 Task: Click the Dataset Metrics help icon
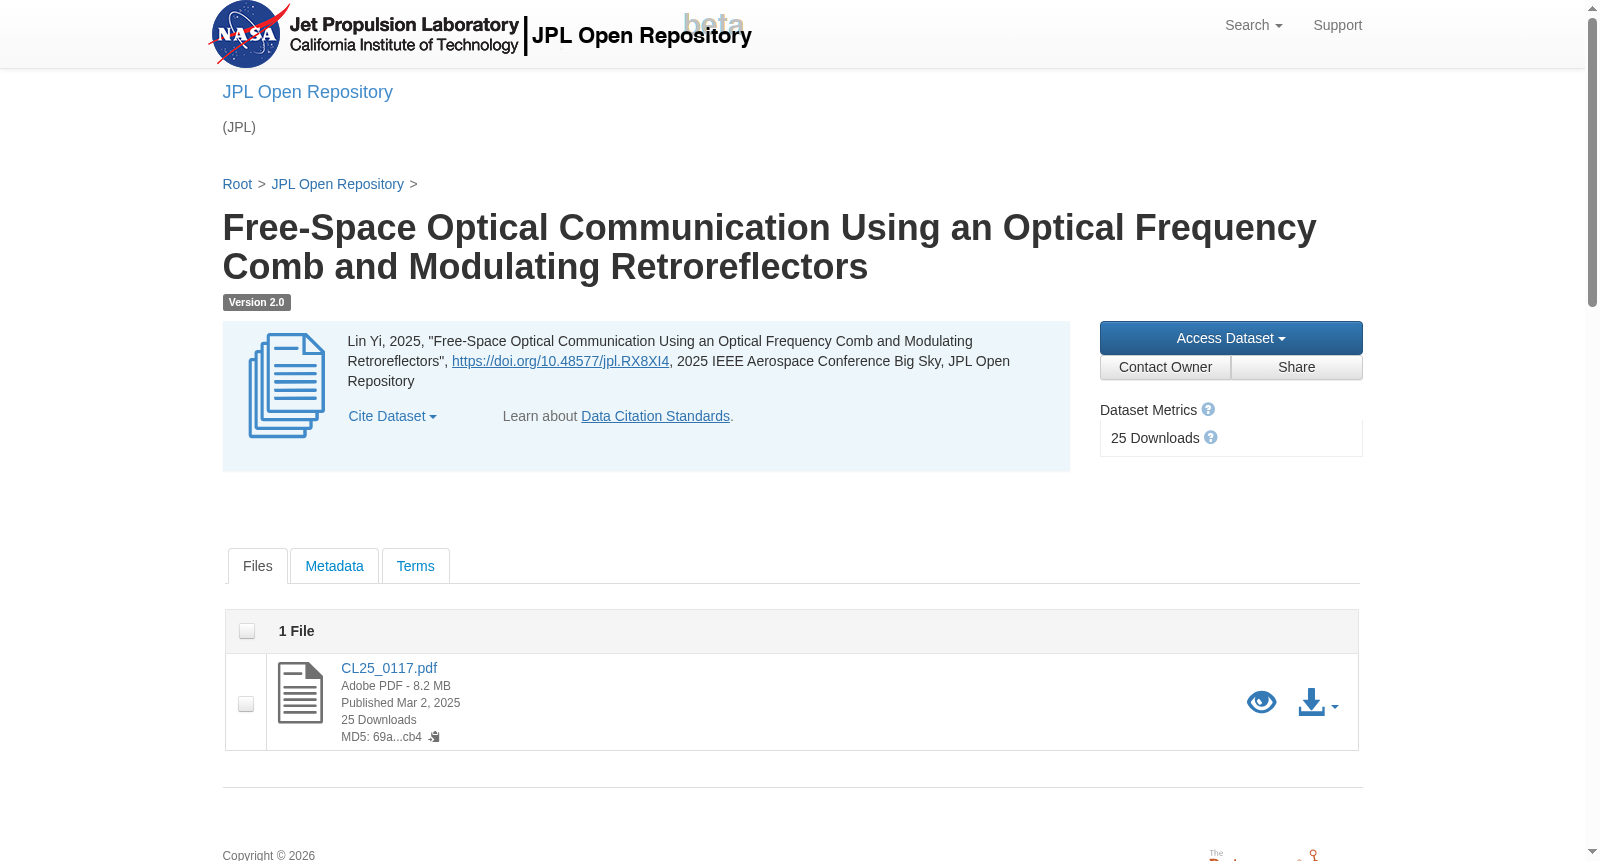(x=1208, y=410)
